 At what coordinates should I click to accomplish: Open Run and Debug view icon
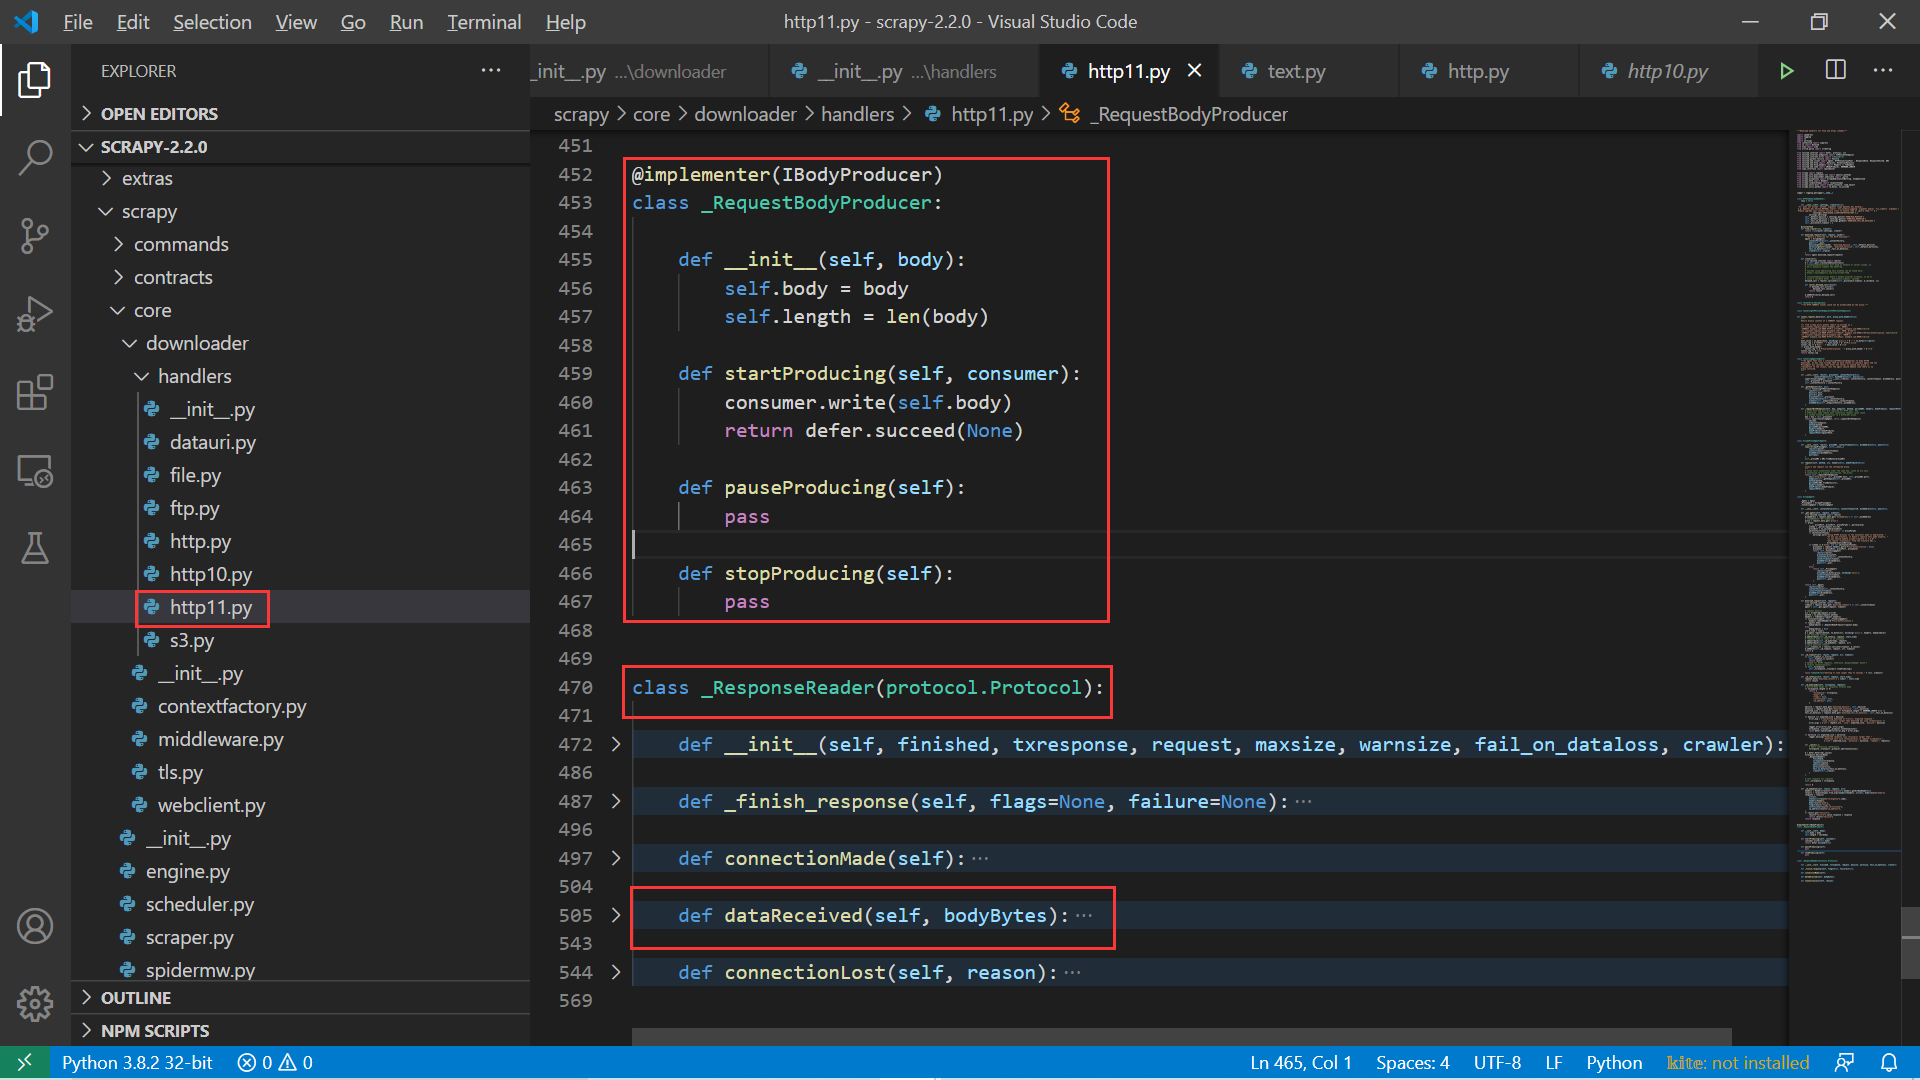(35, 314)
